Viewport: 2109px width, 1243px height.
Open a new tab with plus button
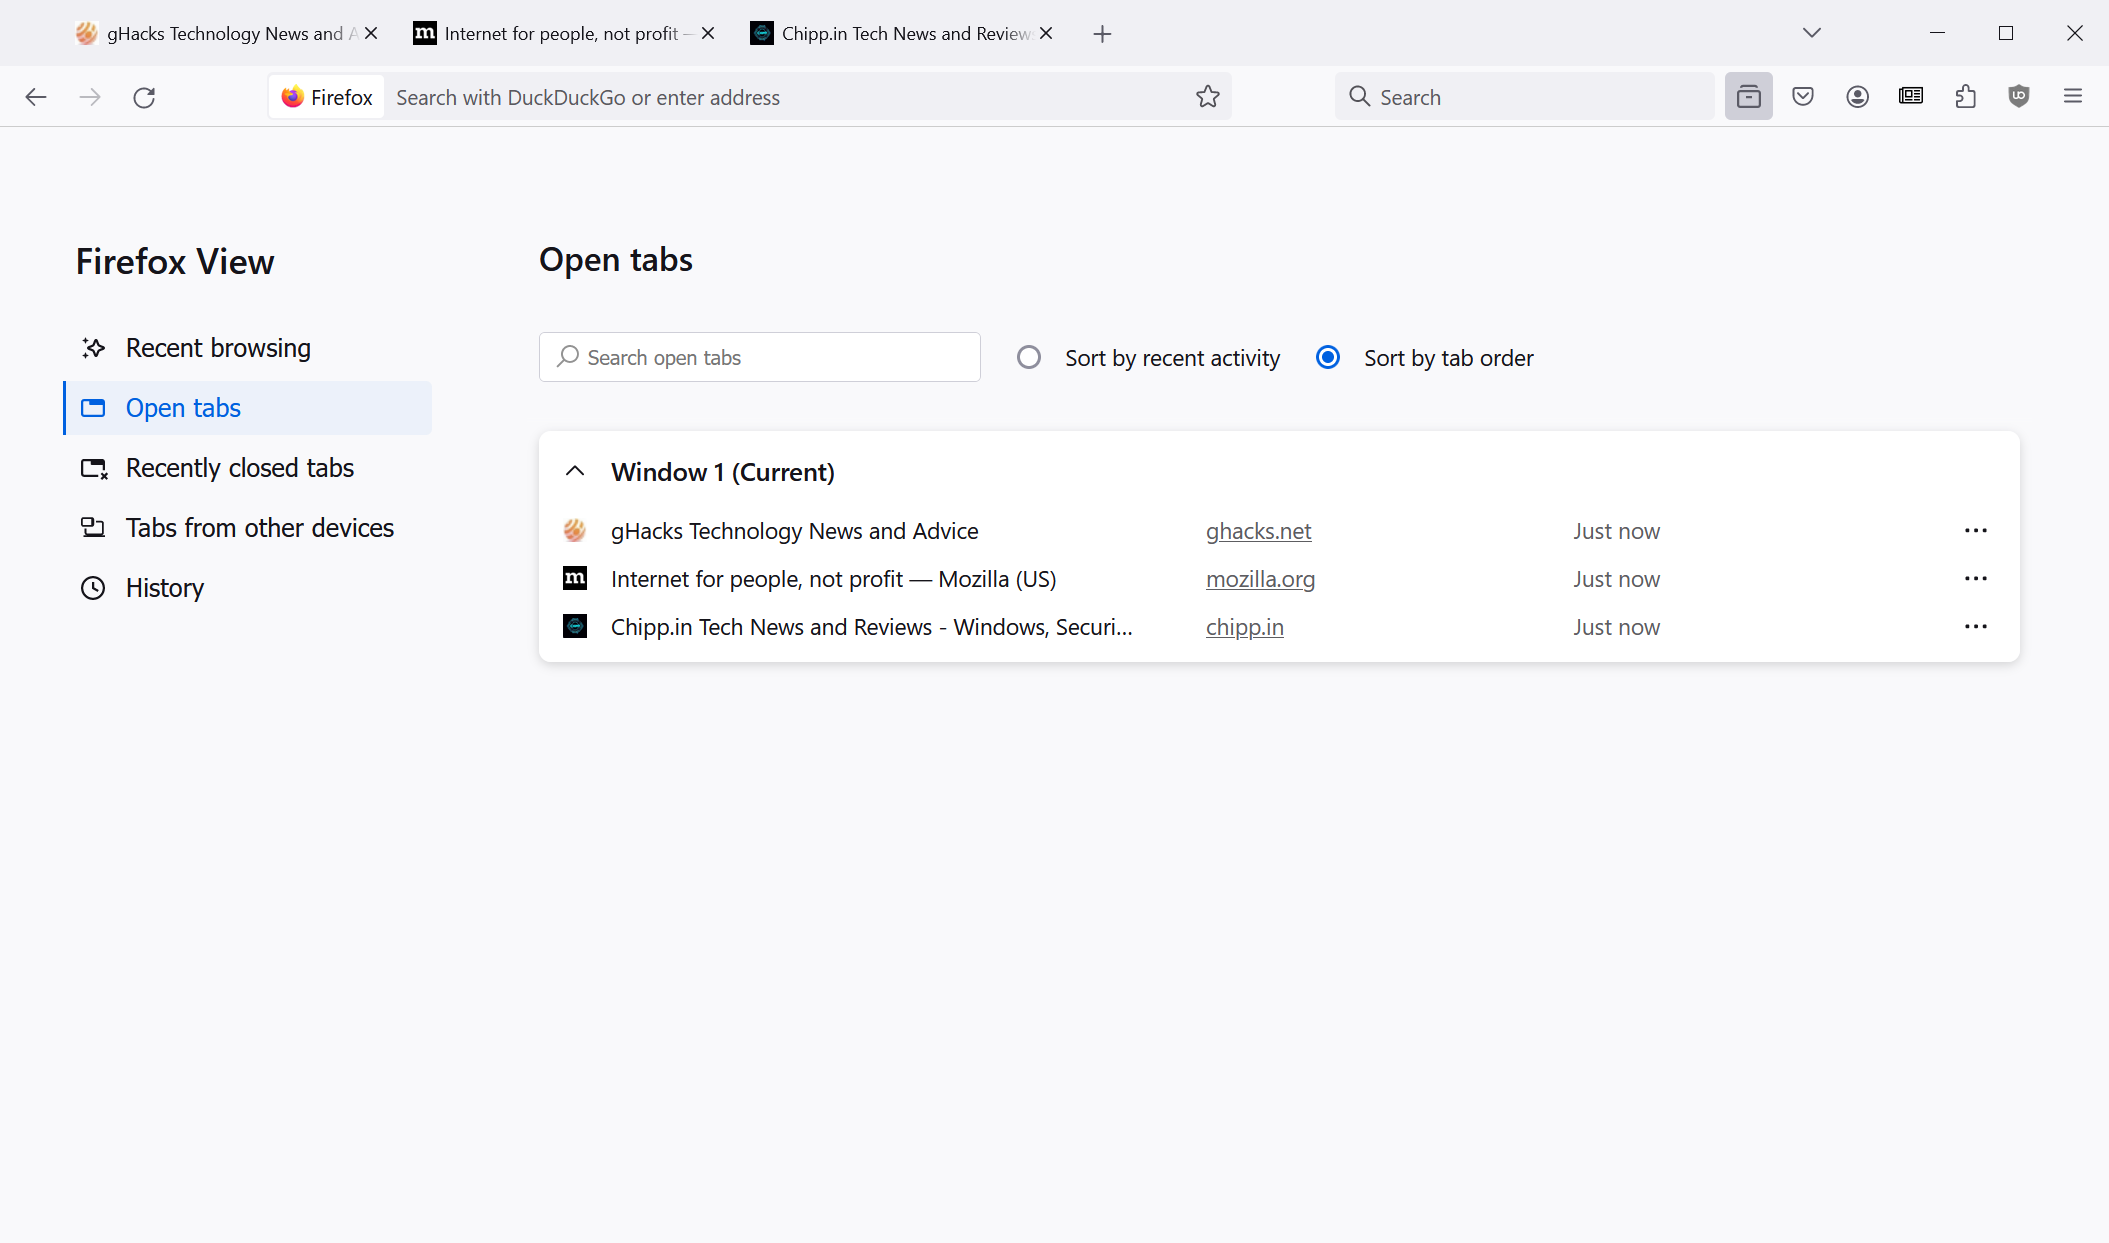[1102, 34]
